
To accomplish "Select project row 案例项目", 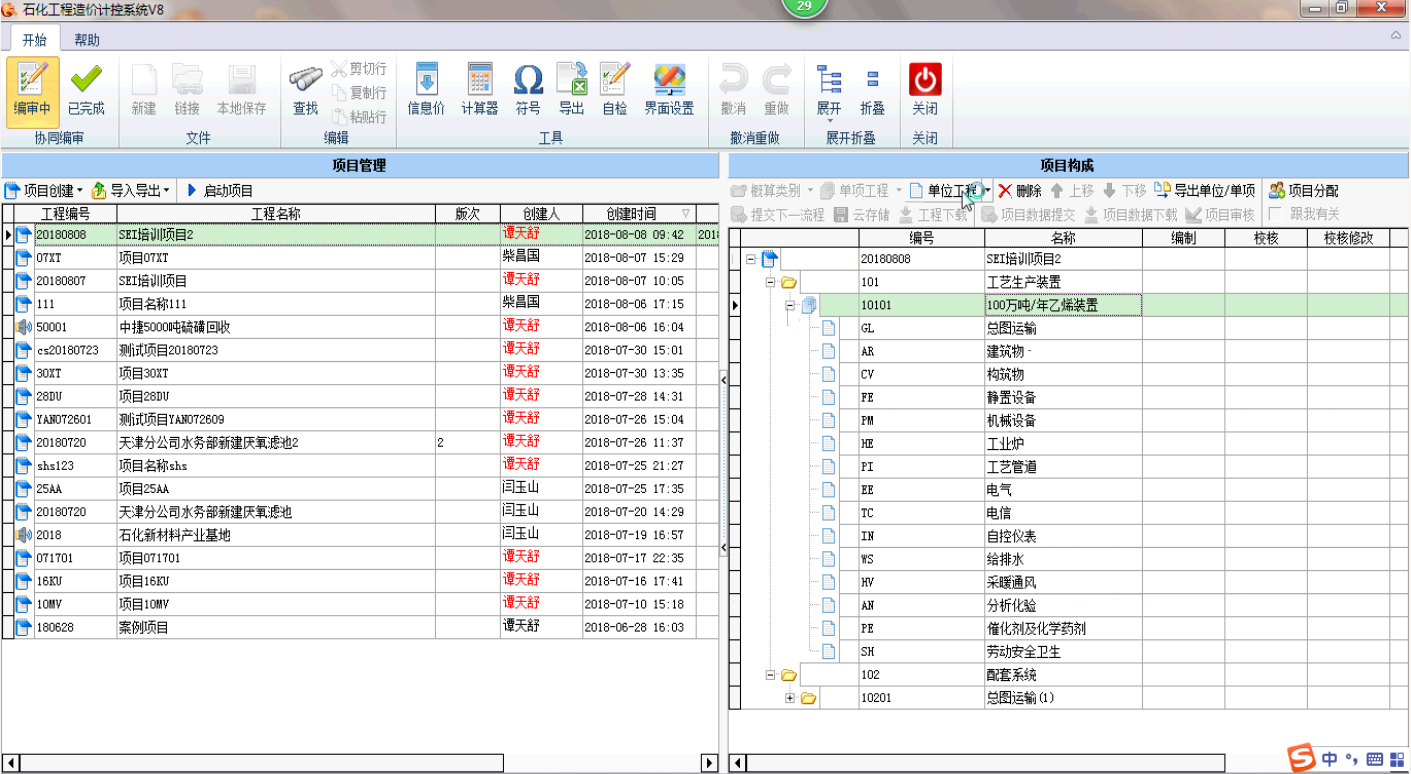I will [360, 627].
